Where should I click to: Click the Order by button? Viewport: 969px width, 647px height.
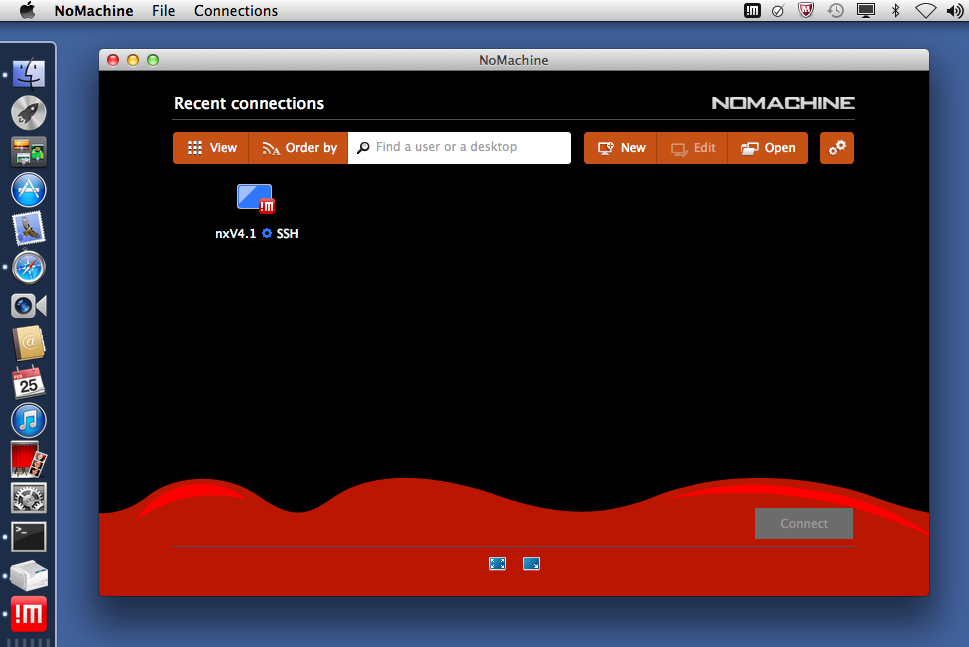pos(298,148)
